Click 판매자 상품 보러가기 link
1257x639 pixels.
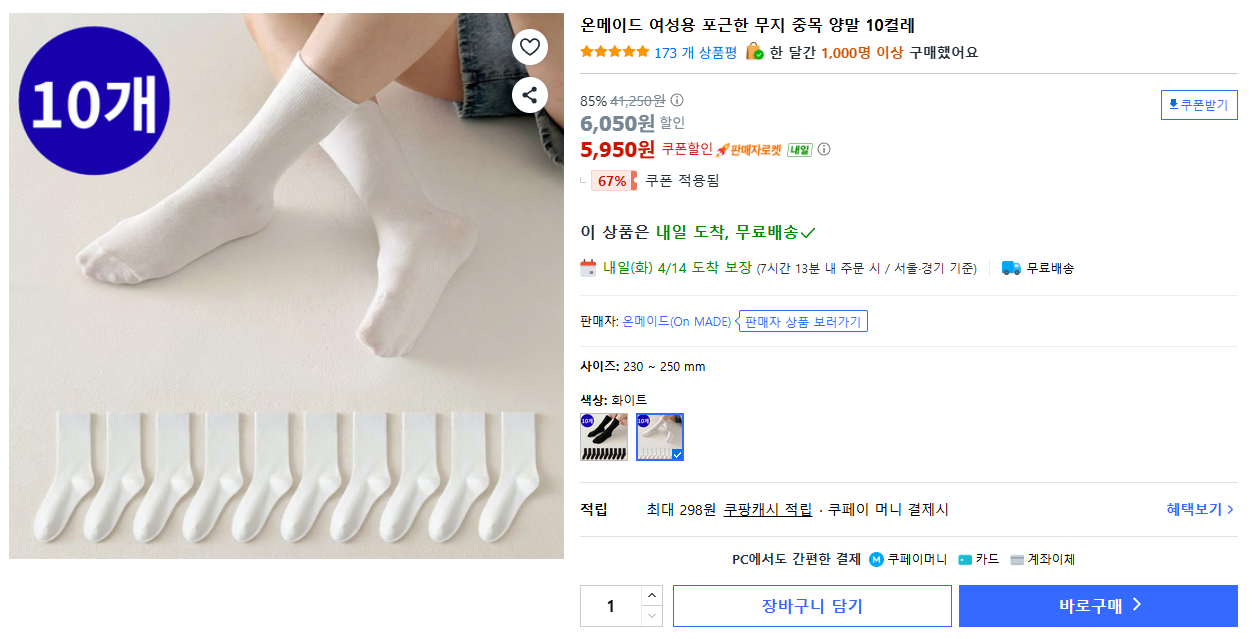[803, 321]
